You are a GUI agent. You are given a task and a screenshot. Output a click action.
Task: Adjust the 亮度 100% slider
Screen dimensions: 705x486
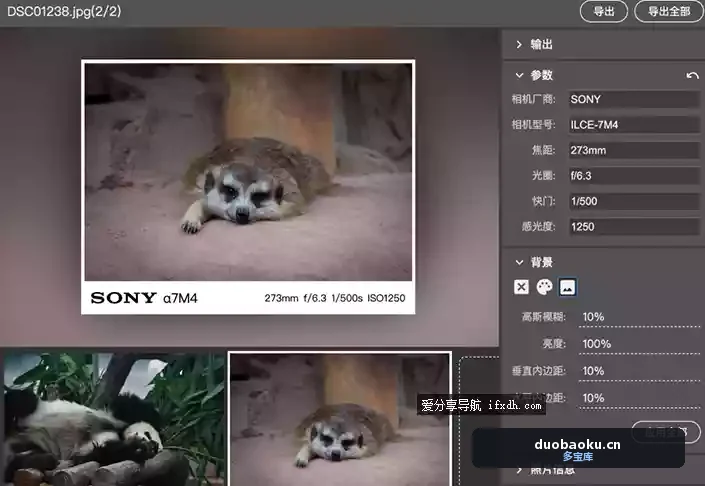[x=639, y=345]
